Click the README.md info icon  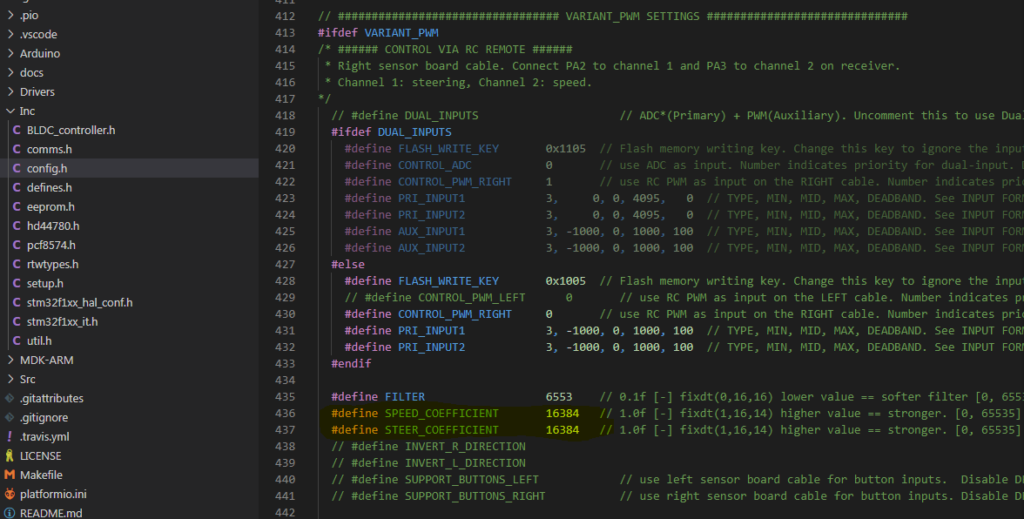click(x=10, y=513)
